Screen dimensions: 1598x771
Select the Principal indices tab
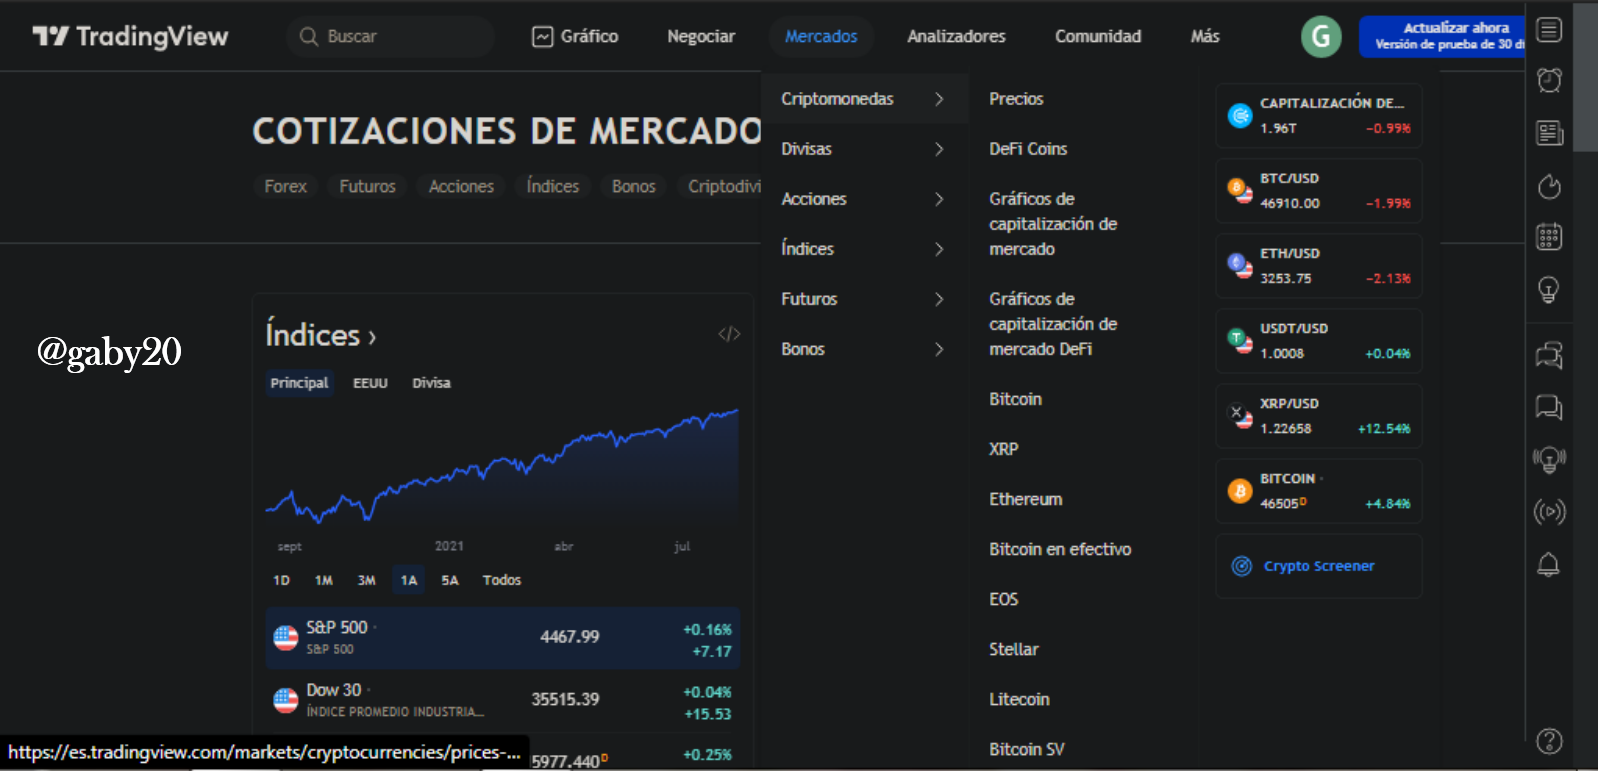(x=299, y=383)
